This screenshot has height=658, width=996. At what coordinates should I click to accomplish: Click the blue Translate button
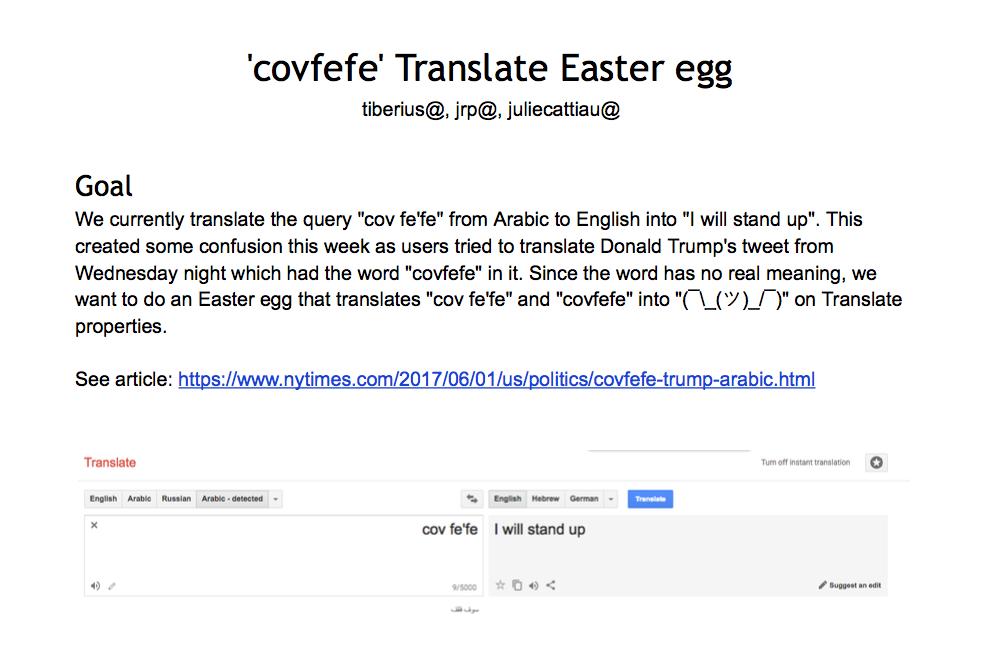(x=650, y=499)
